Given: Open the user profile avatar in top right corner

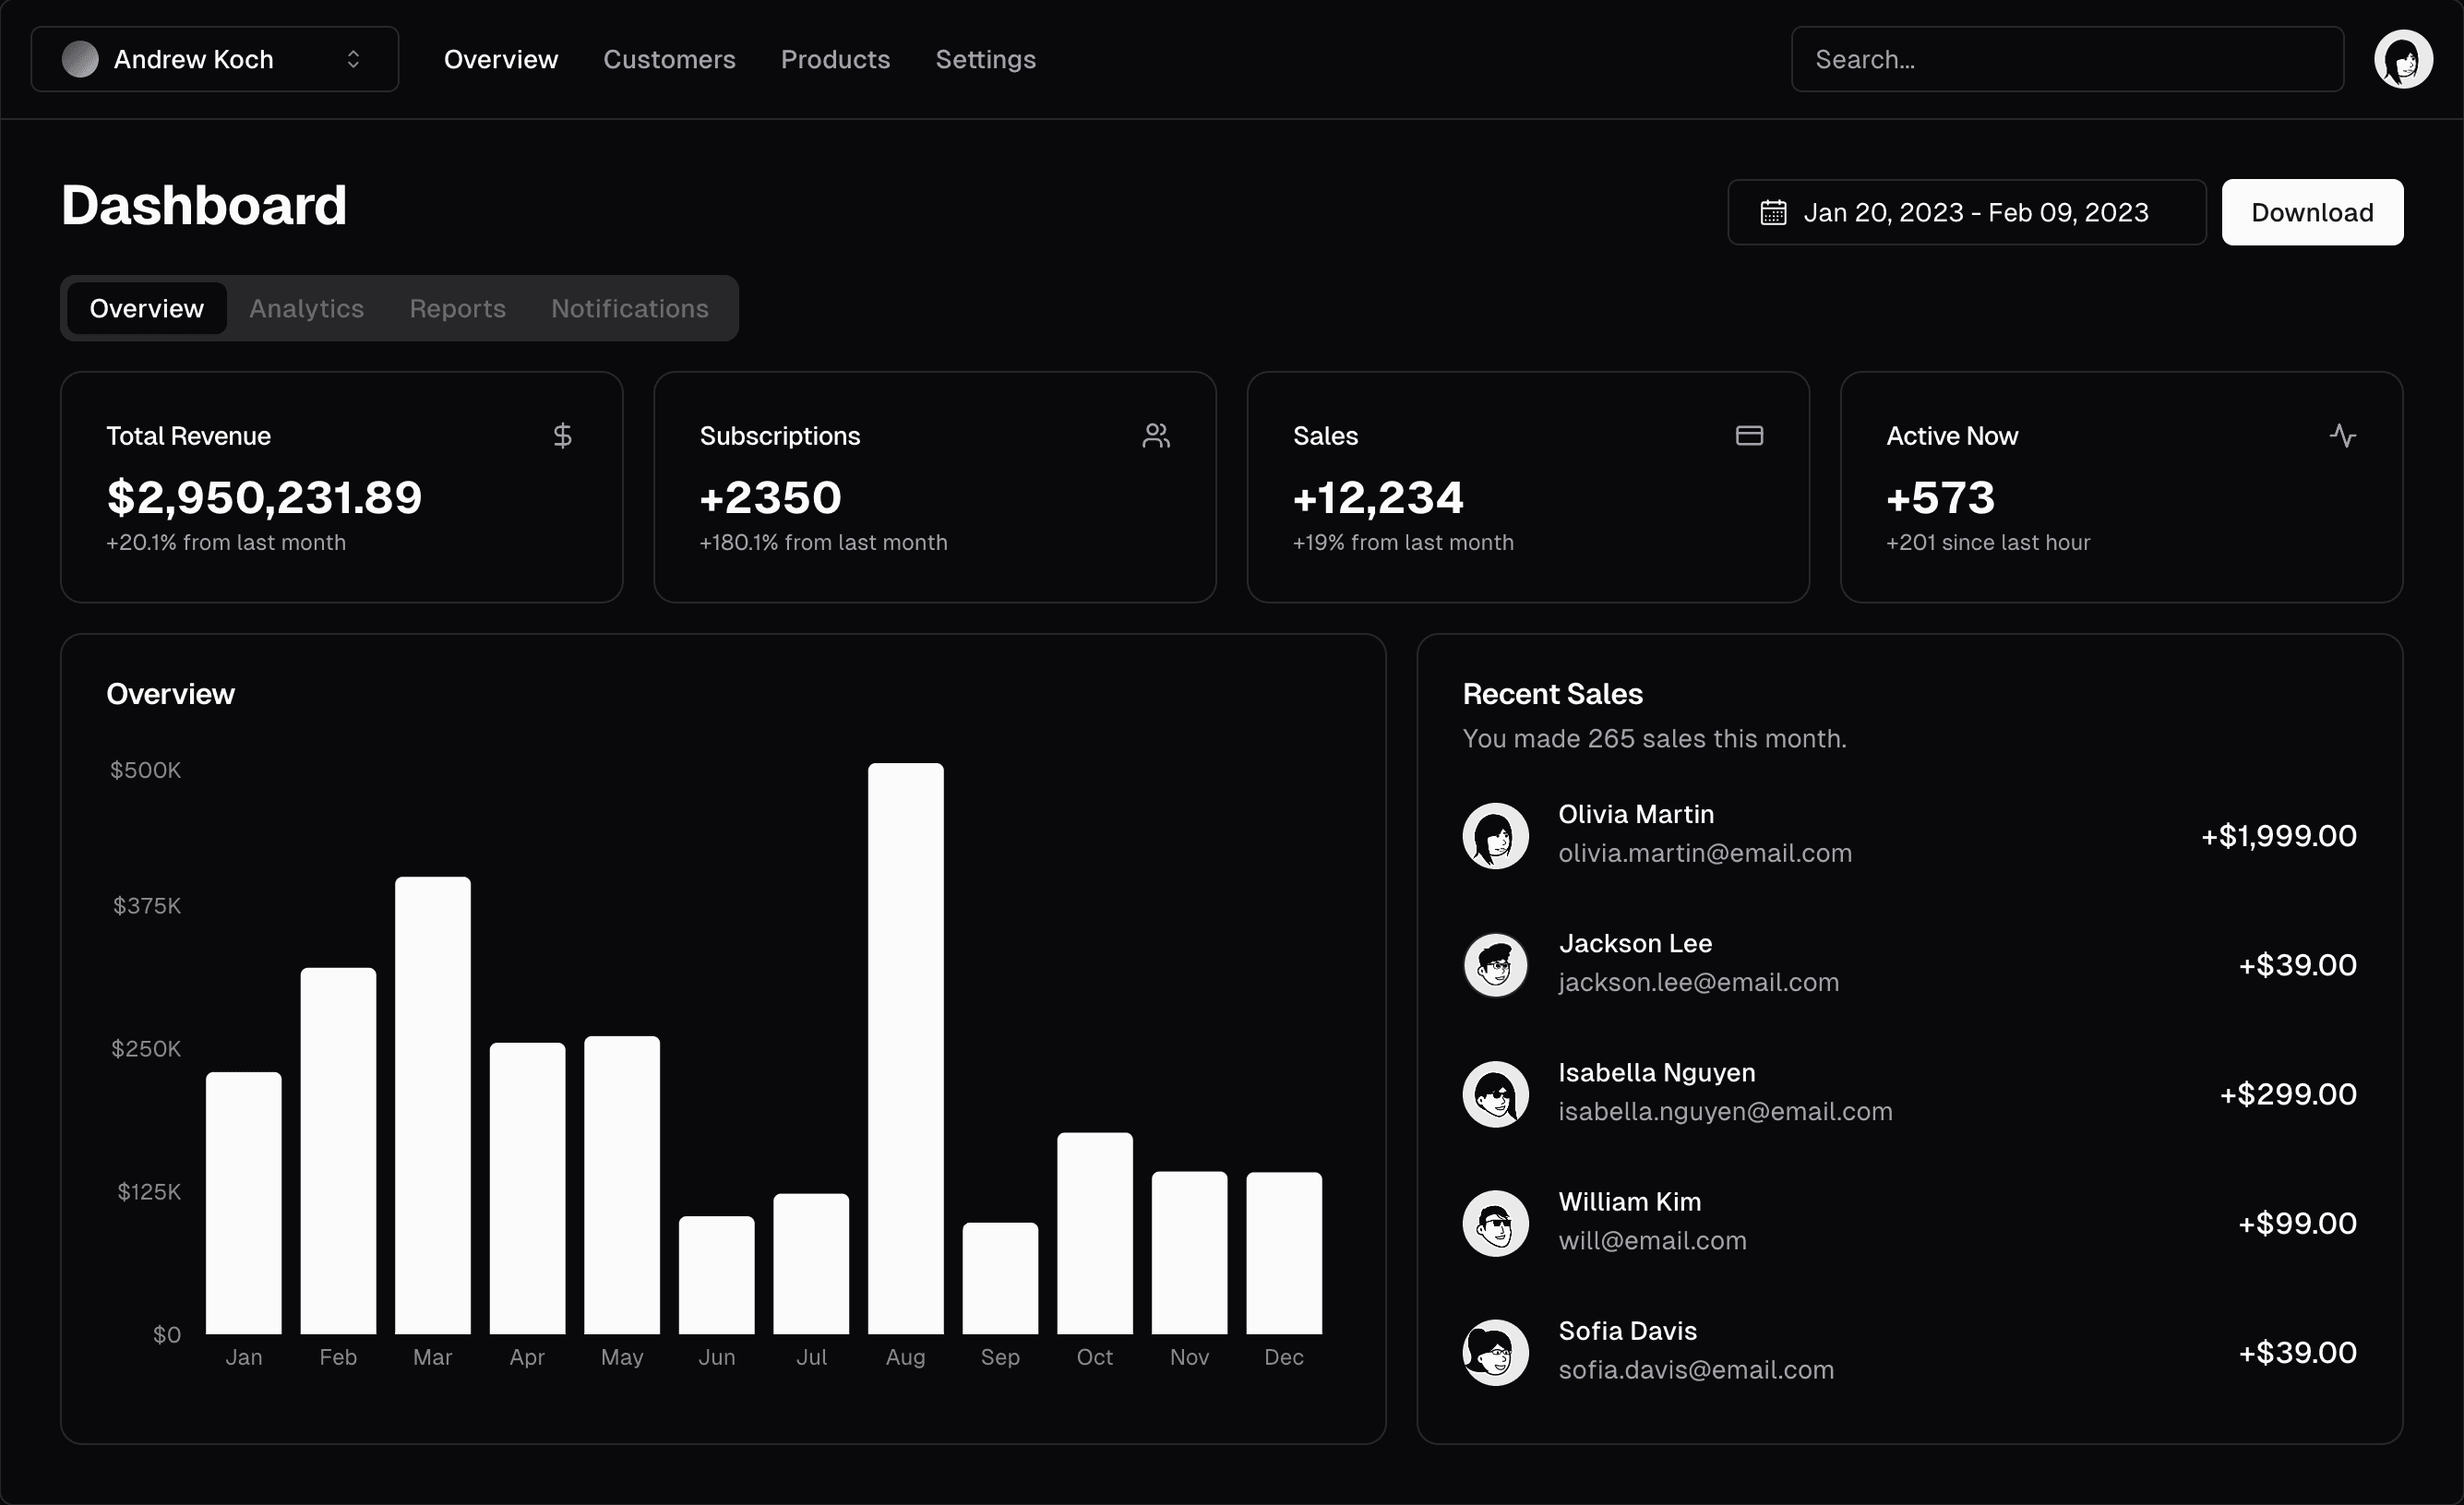Looking at the screenshot, I should 2405,58.
